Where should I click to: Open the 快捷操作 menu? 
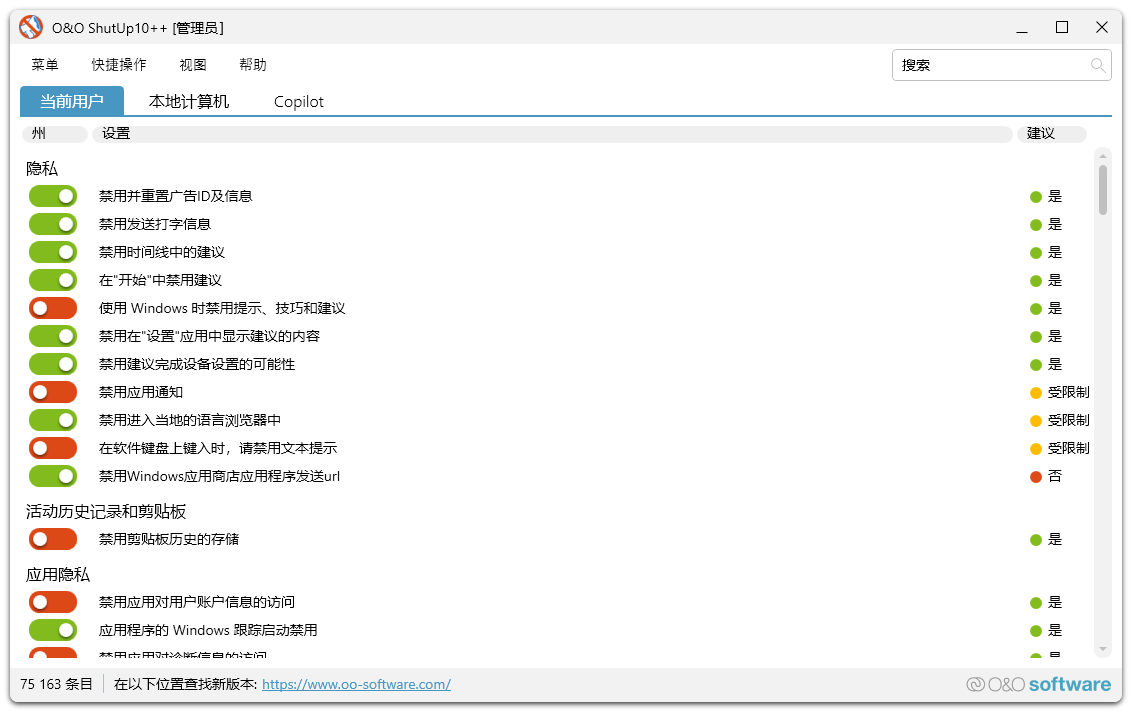tap(118, 64)
